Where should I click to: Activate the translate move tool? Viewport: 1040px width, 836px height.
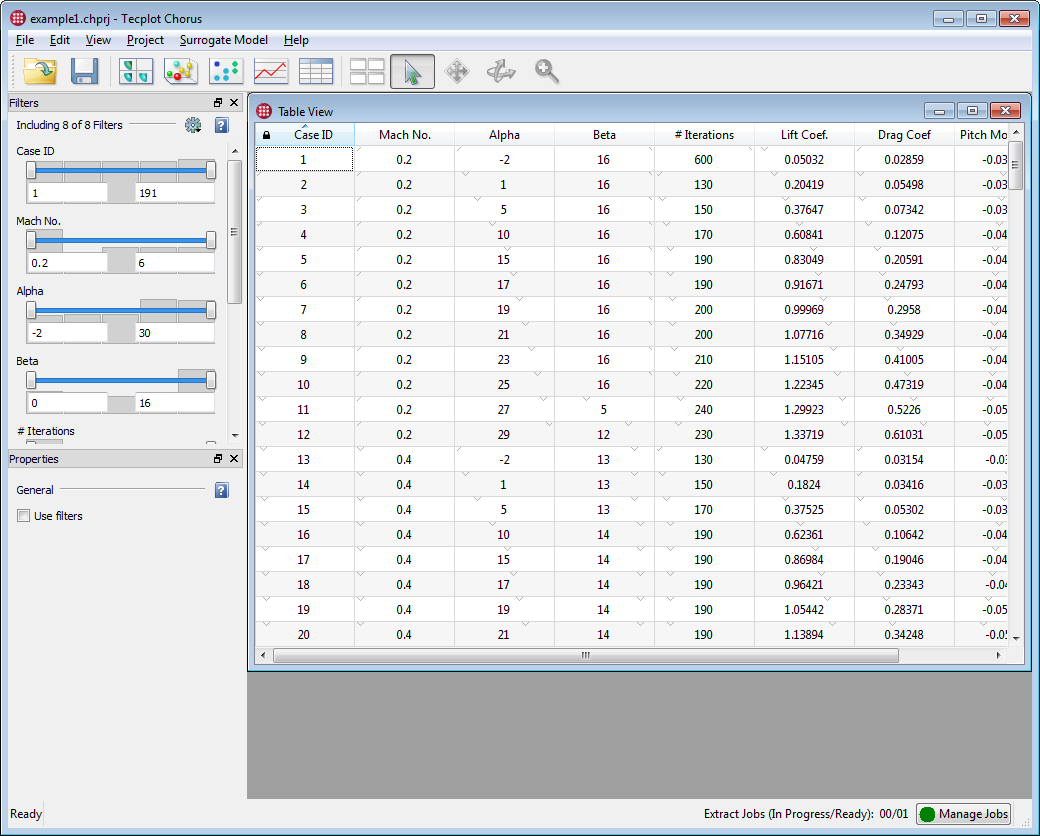[x=457, y=71]
